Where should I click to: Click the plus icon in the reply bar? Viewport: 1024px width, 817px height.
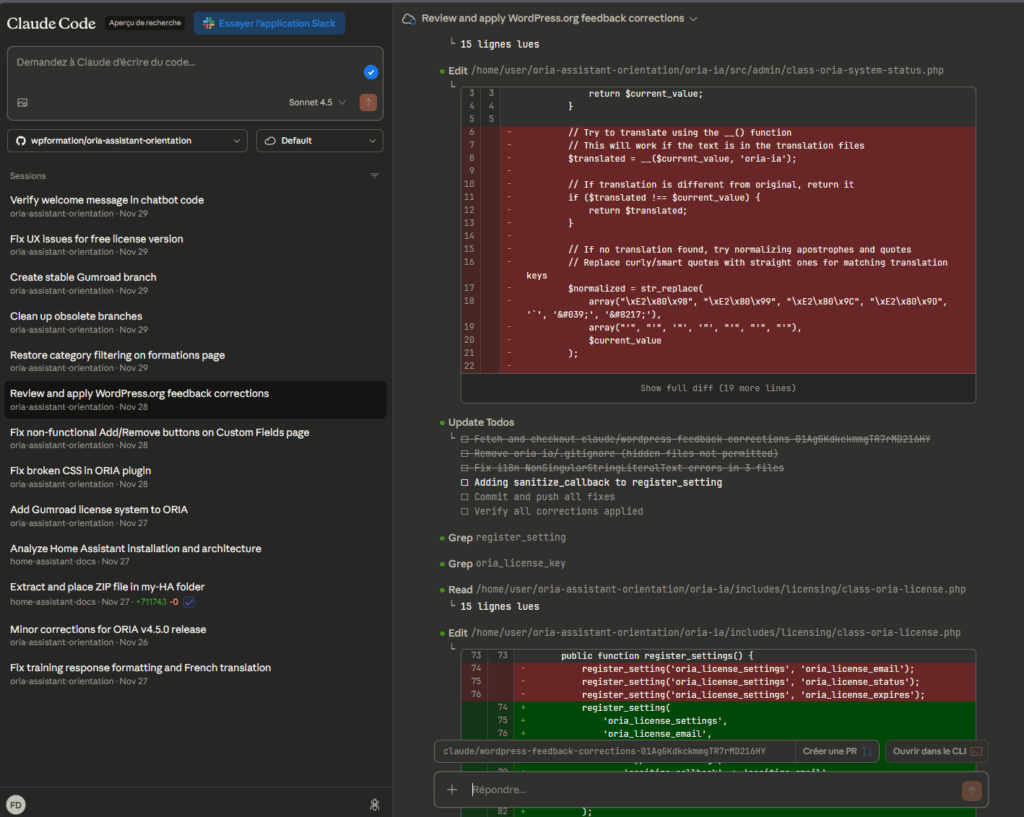[x=452, y=790]
